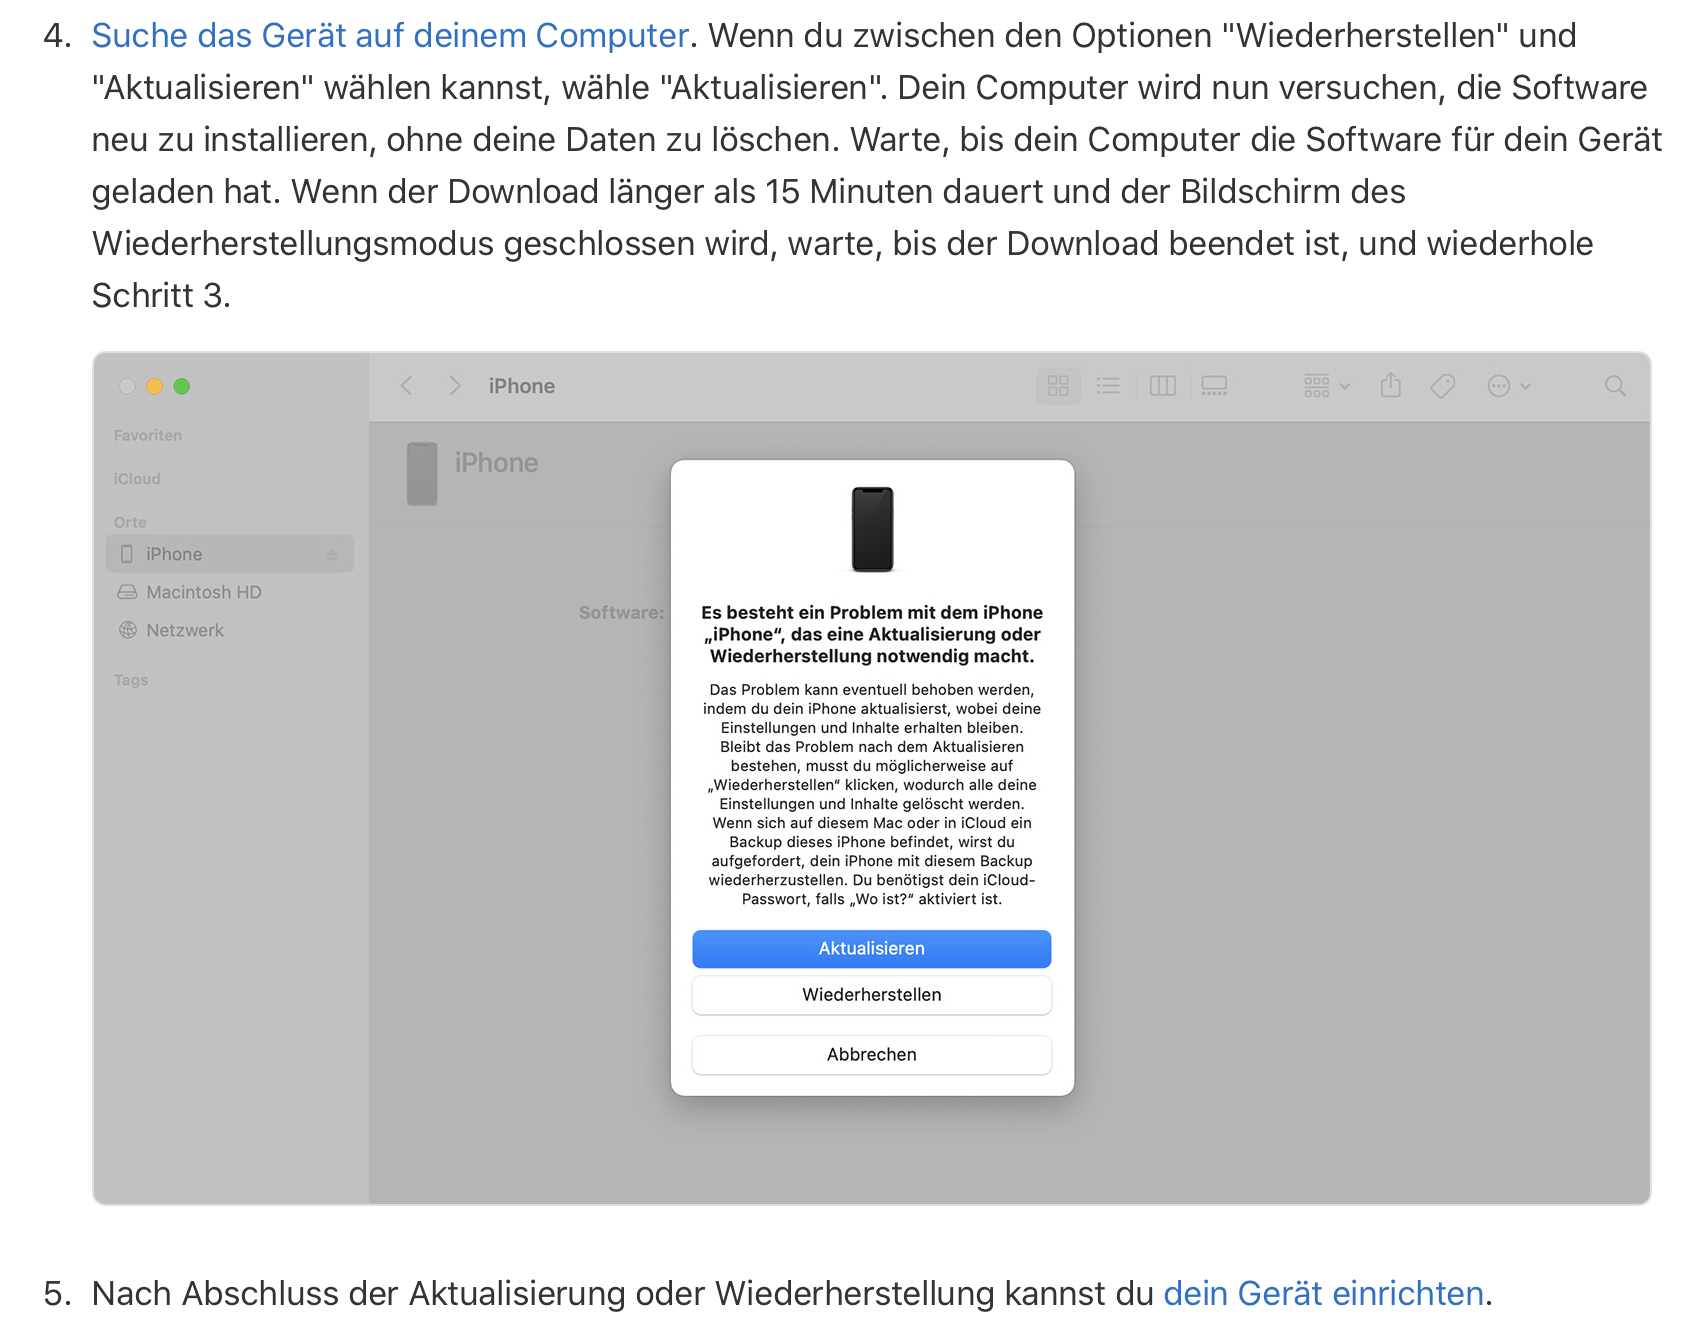
Task: Cancel dialog with Abbrechen button
Action: pos(871,1055)
